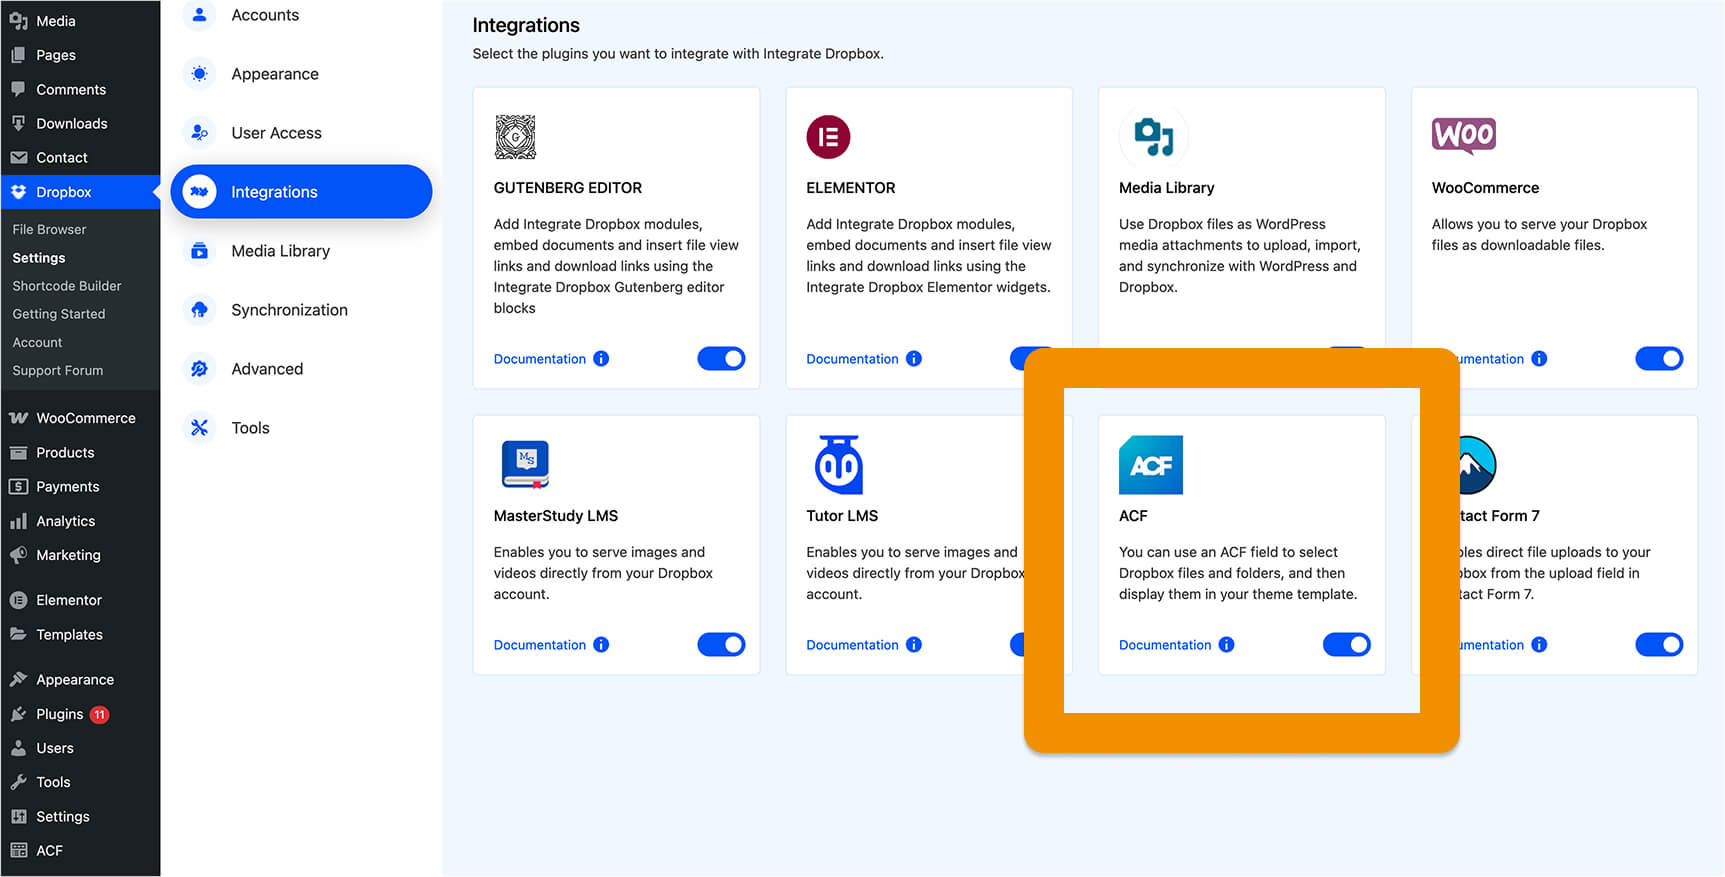Open Shortcode Builder submenu link
The width and height of the screenshot is (1725, 877).
67,286
